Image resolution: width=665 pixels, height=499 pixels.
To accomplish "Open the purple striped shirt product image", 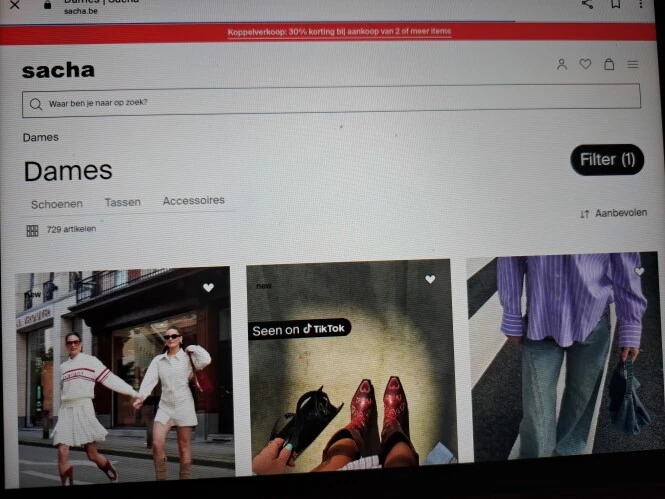I will [564, 356].
